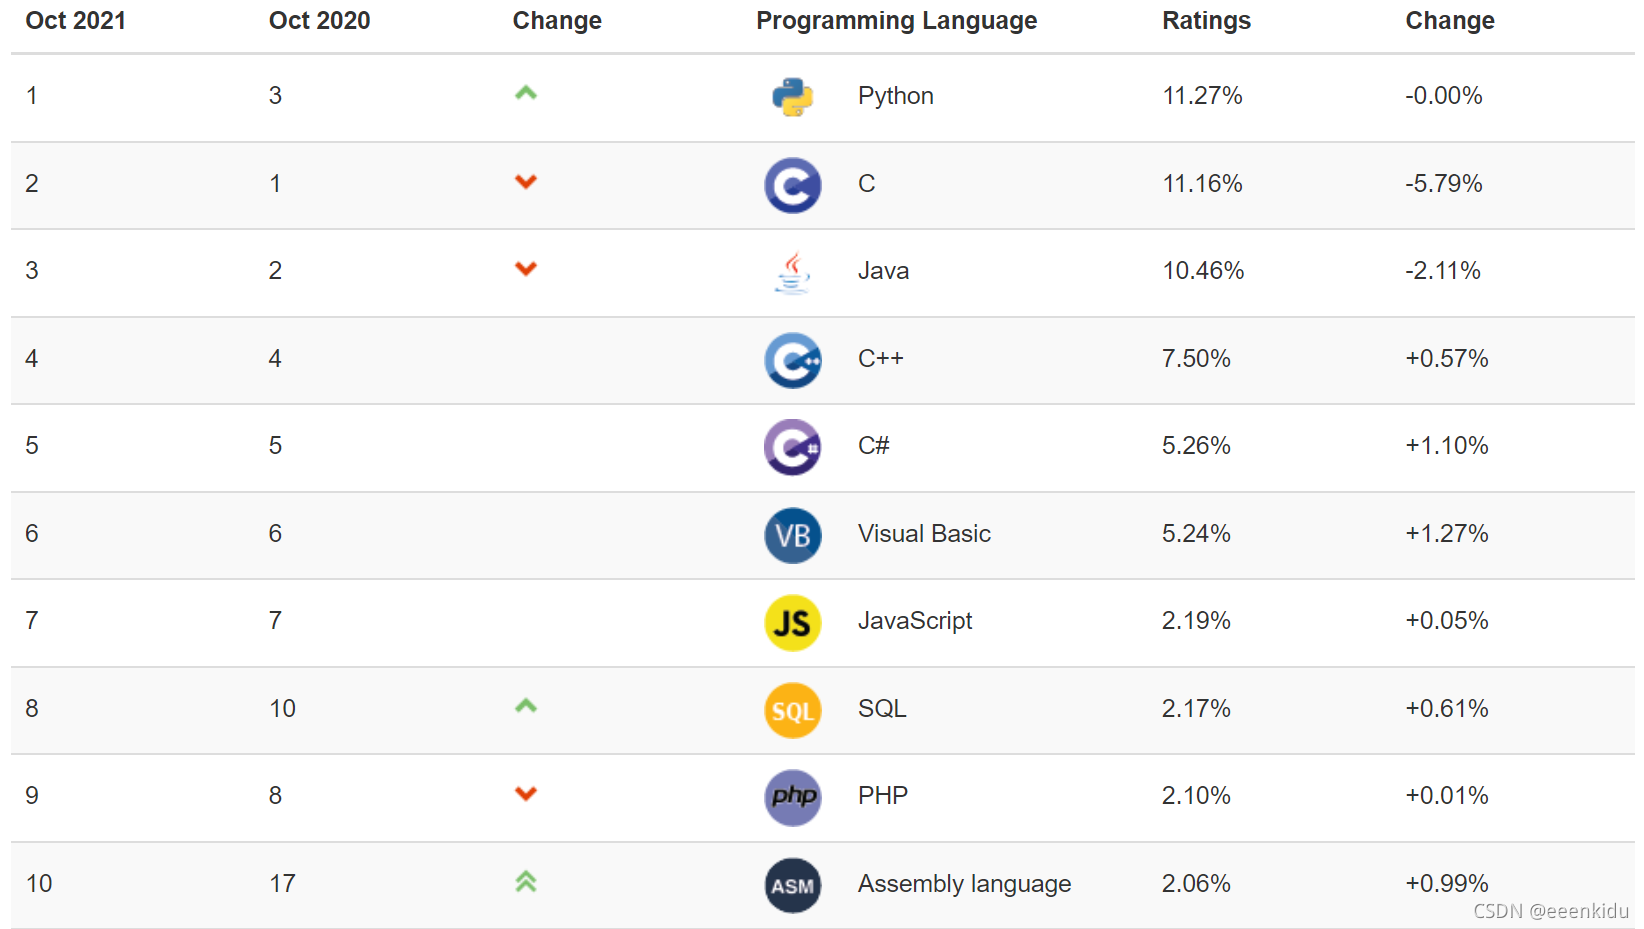
Task: Select the Ratings column header
Action: pyautogui.click(x=1206, y=21)
